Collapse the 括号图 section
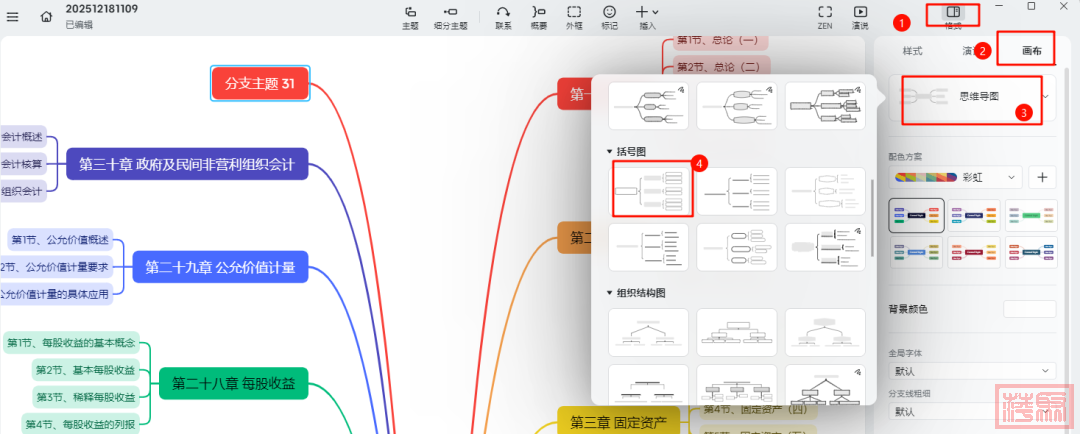 point(611,151)
